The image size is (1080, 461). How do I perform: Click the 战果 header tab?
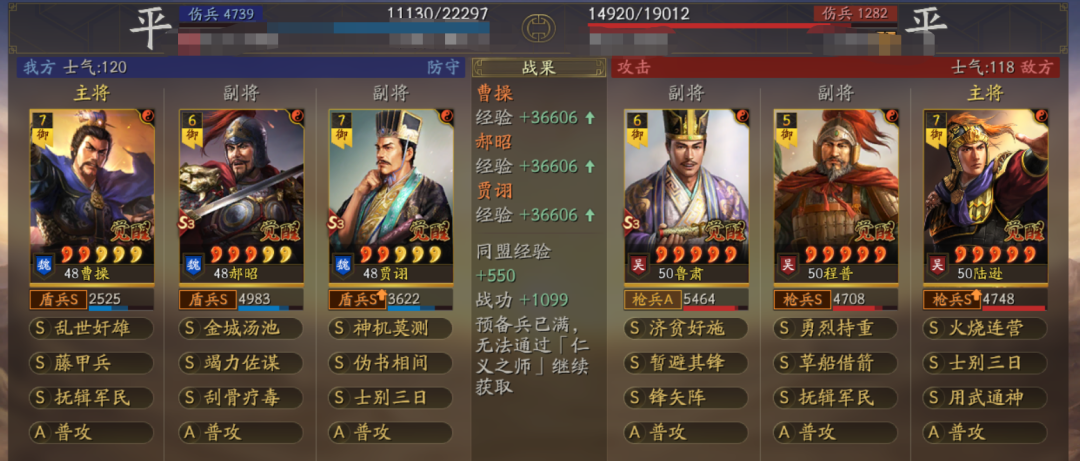click(539, 68)
